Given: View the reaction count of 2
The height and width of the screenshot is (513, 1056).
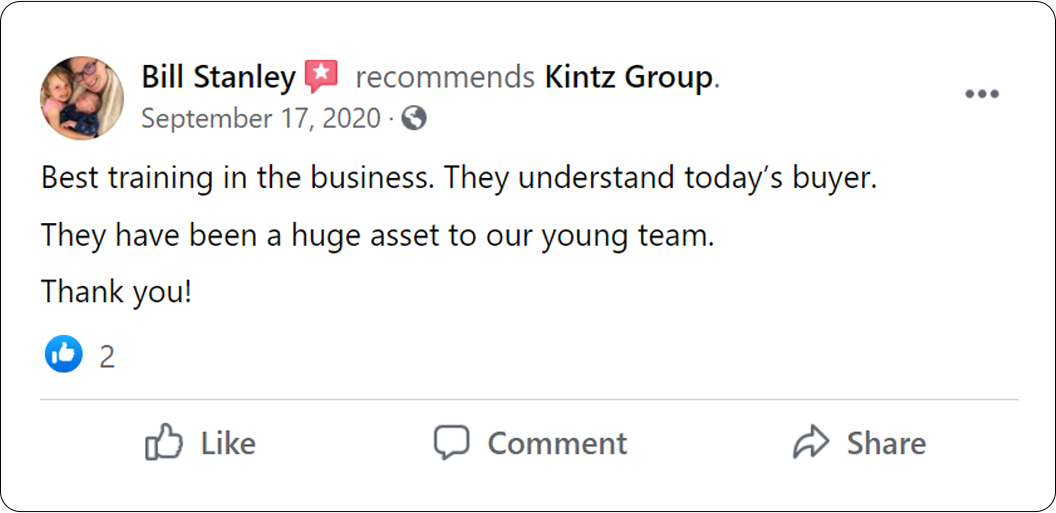Looking at the screenshot, I should [107, 356].
